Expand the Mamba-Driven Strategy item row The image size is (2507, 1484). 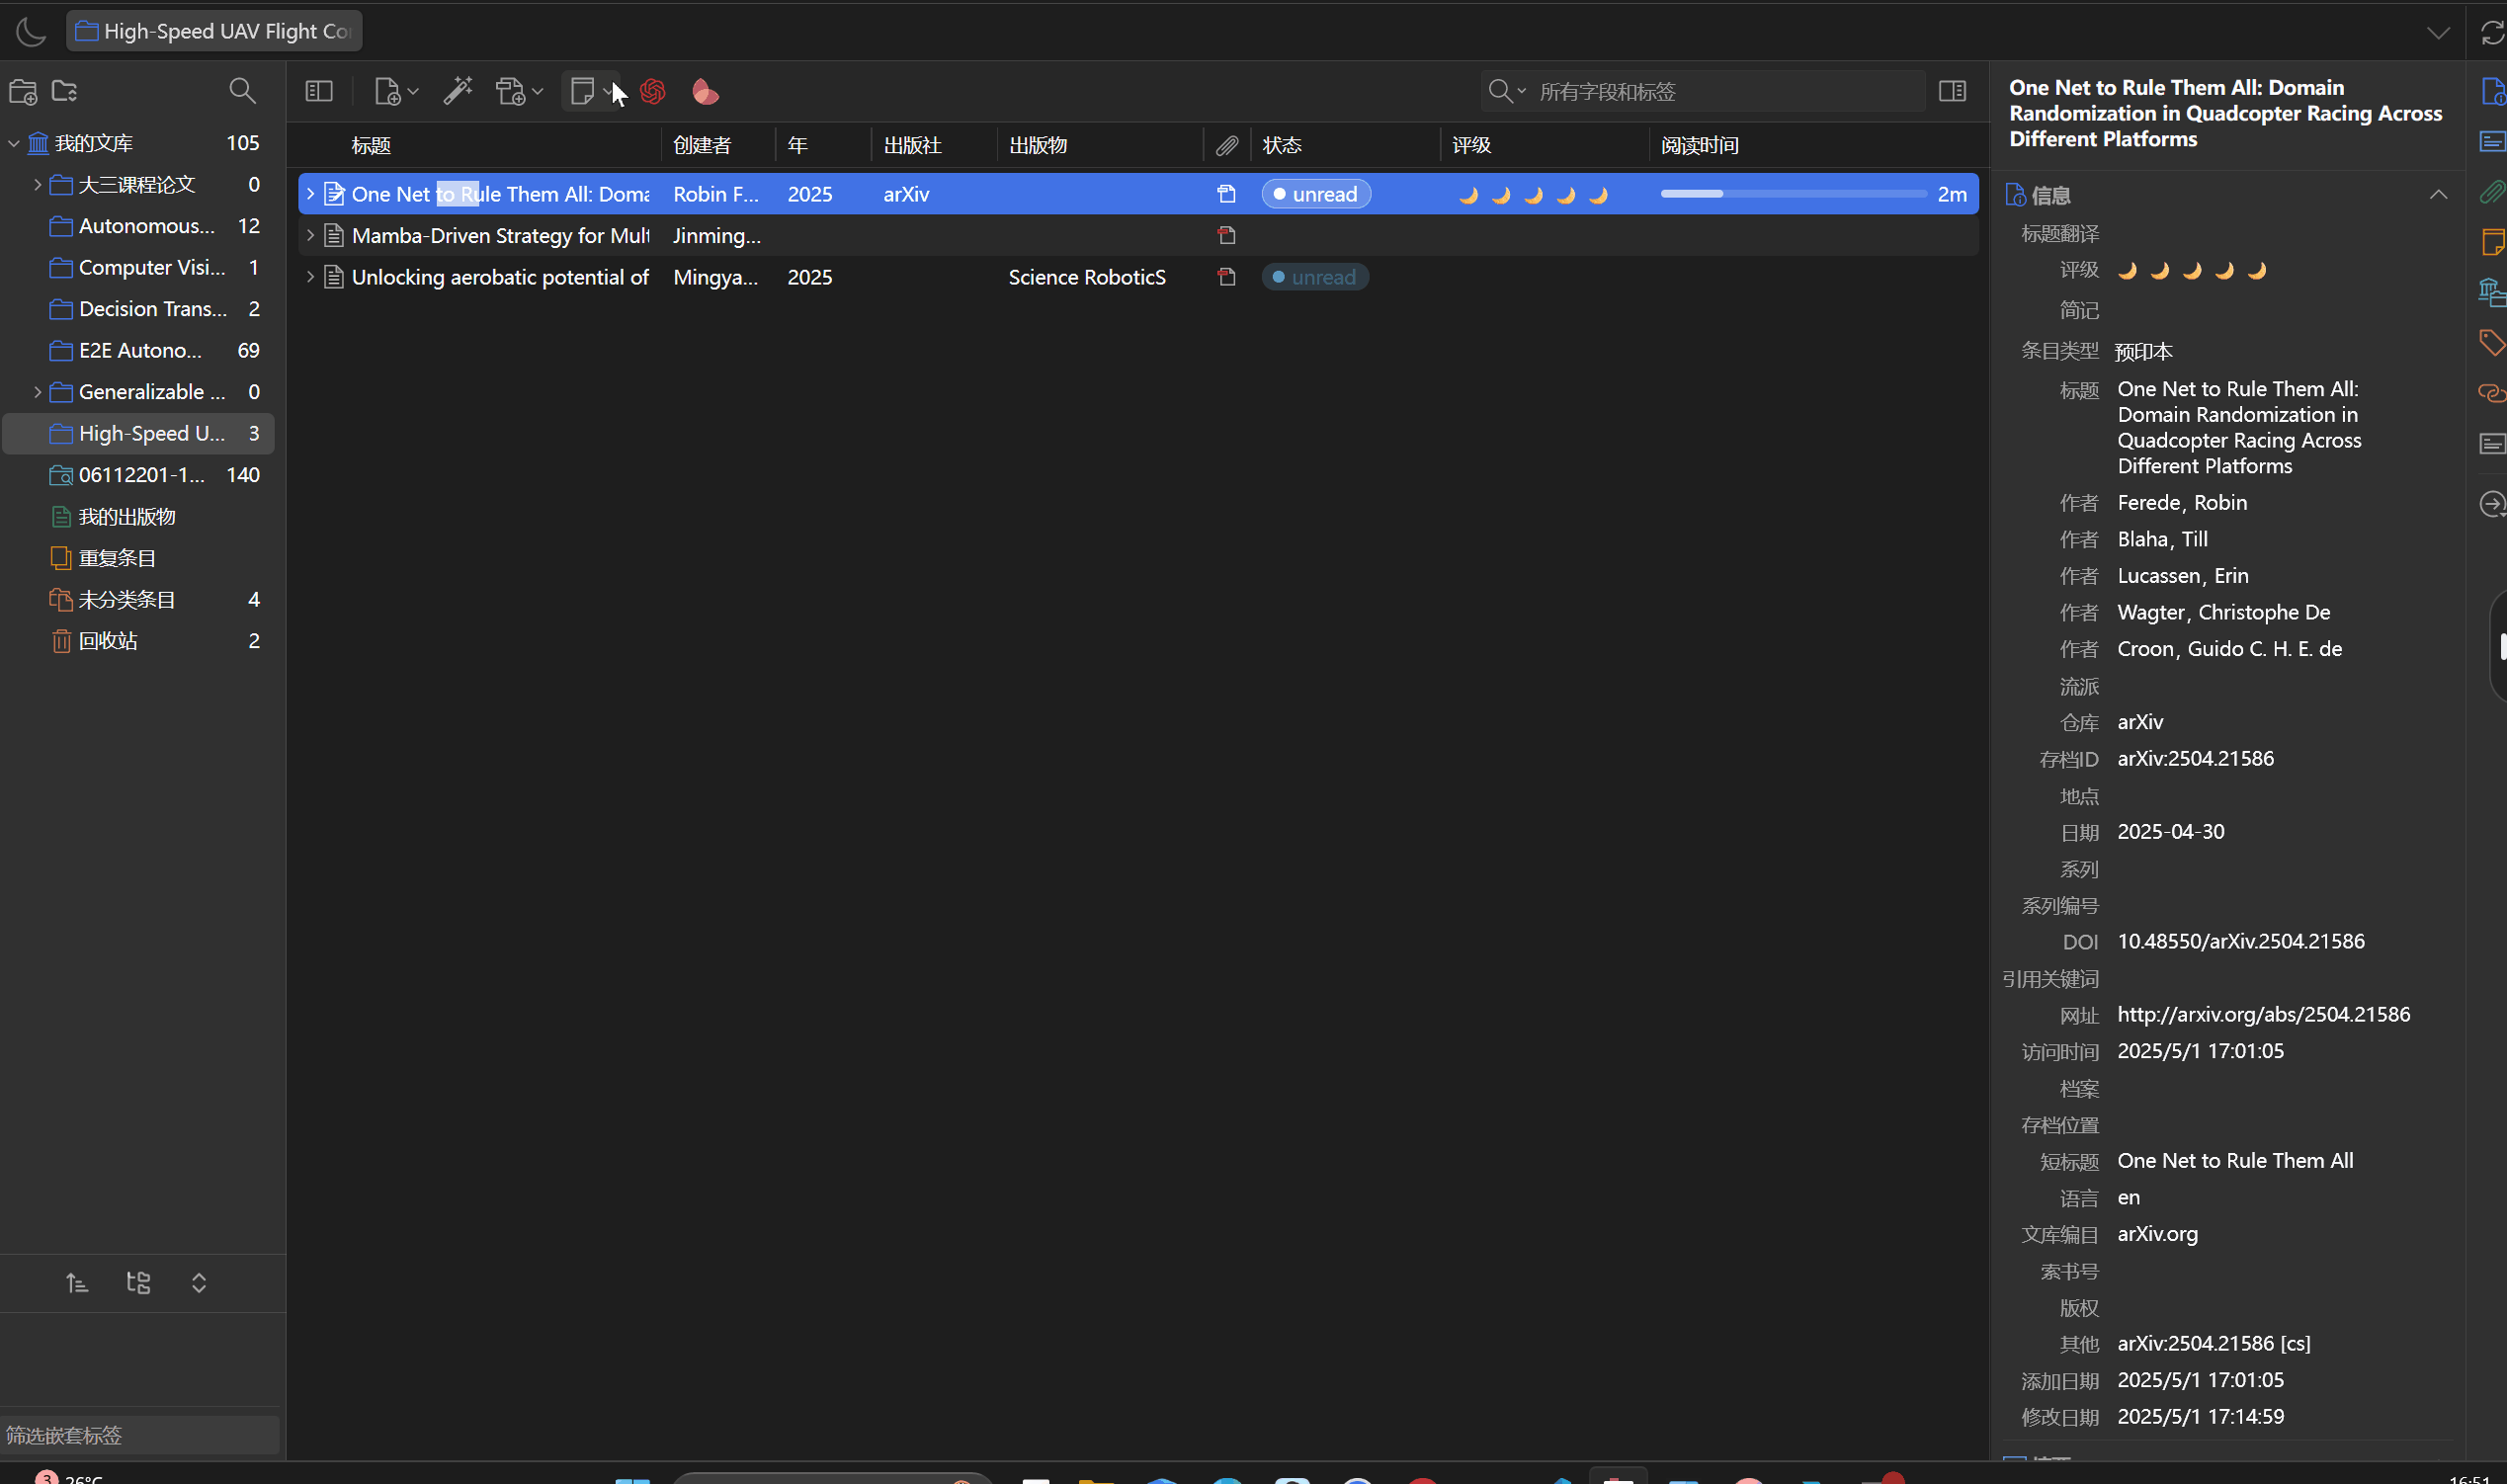point(310,235)
